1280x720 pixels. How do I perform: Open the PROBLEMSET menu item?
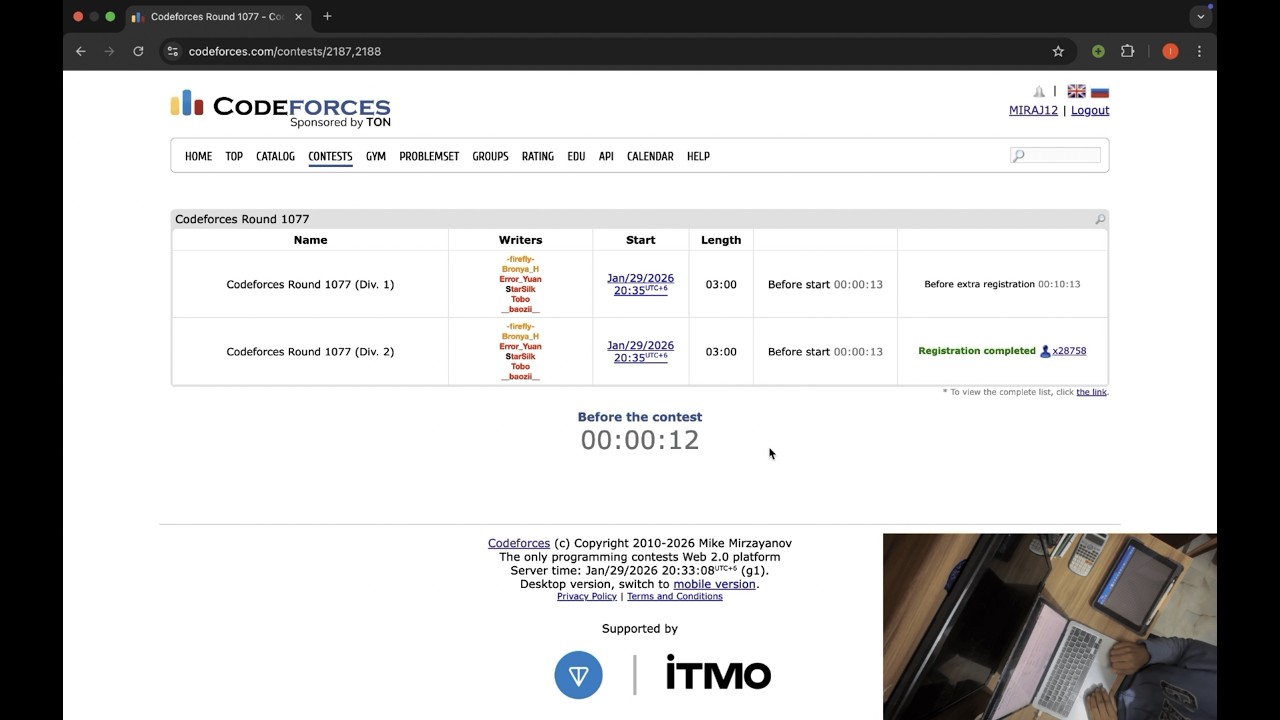[x=429, y=156]
